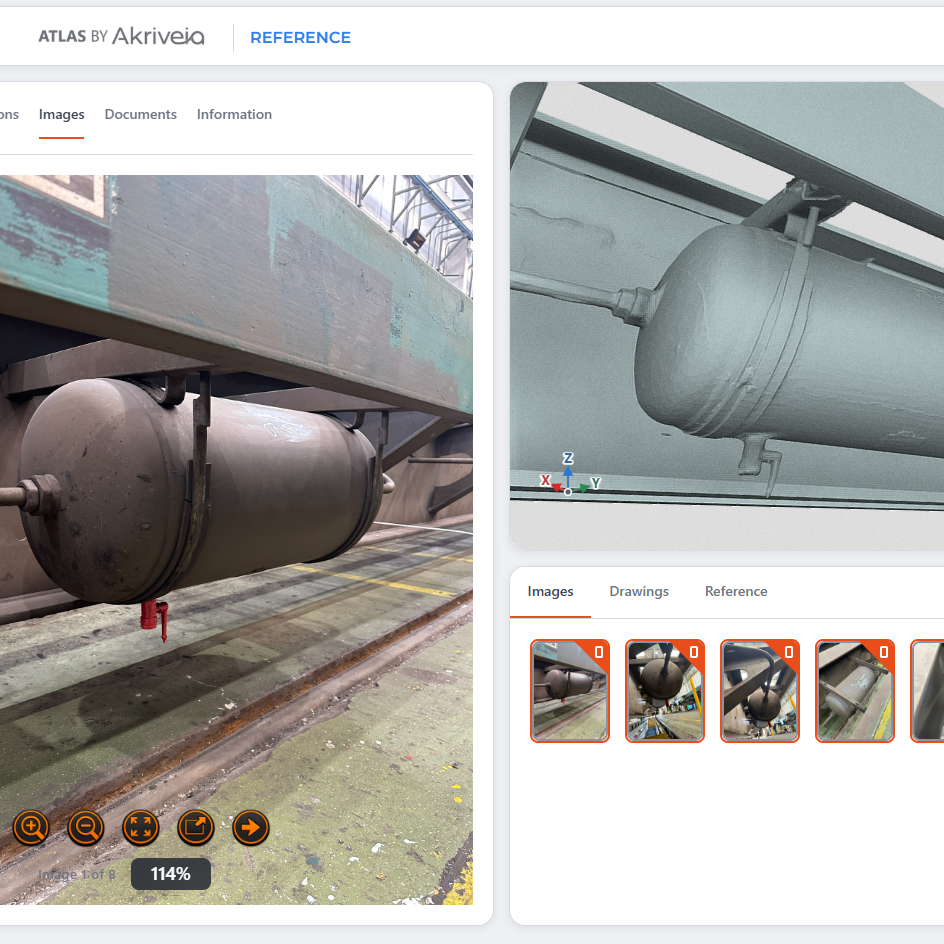Click the 114% zoom level indicator
The image size is (944, 944).
[171, 874]
